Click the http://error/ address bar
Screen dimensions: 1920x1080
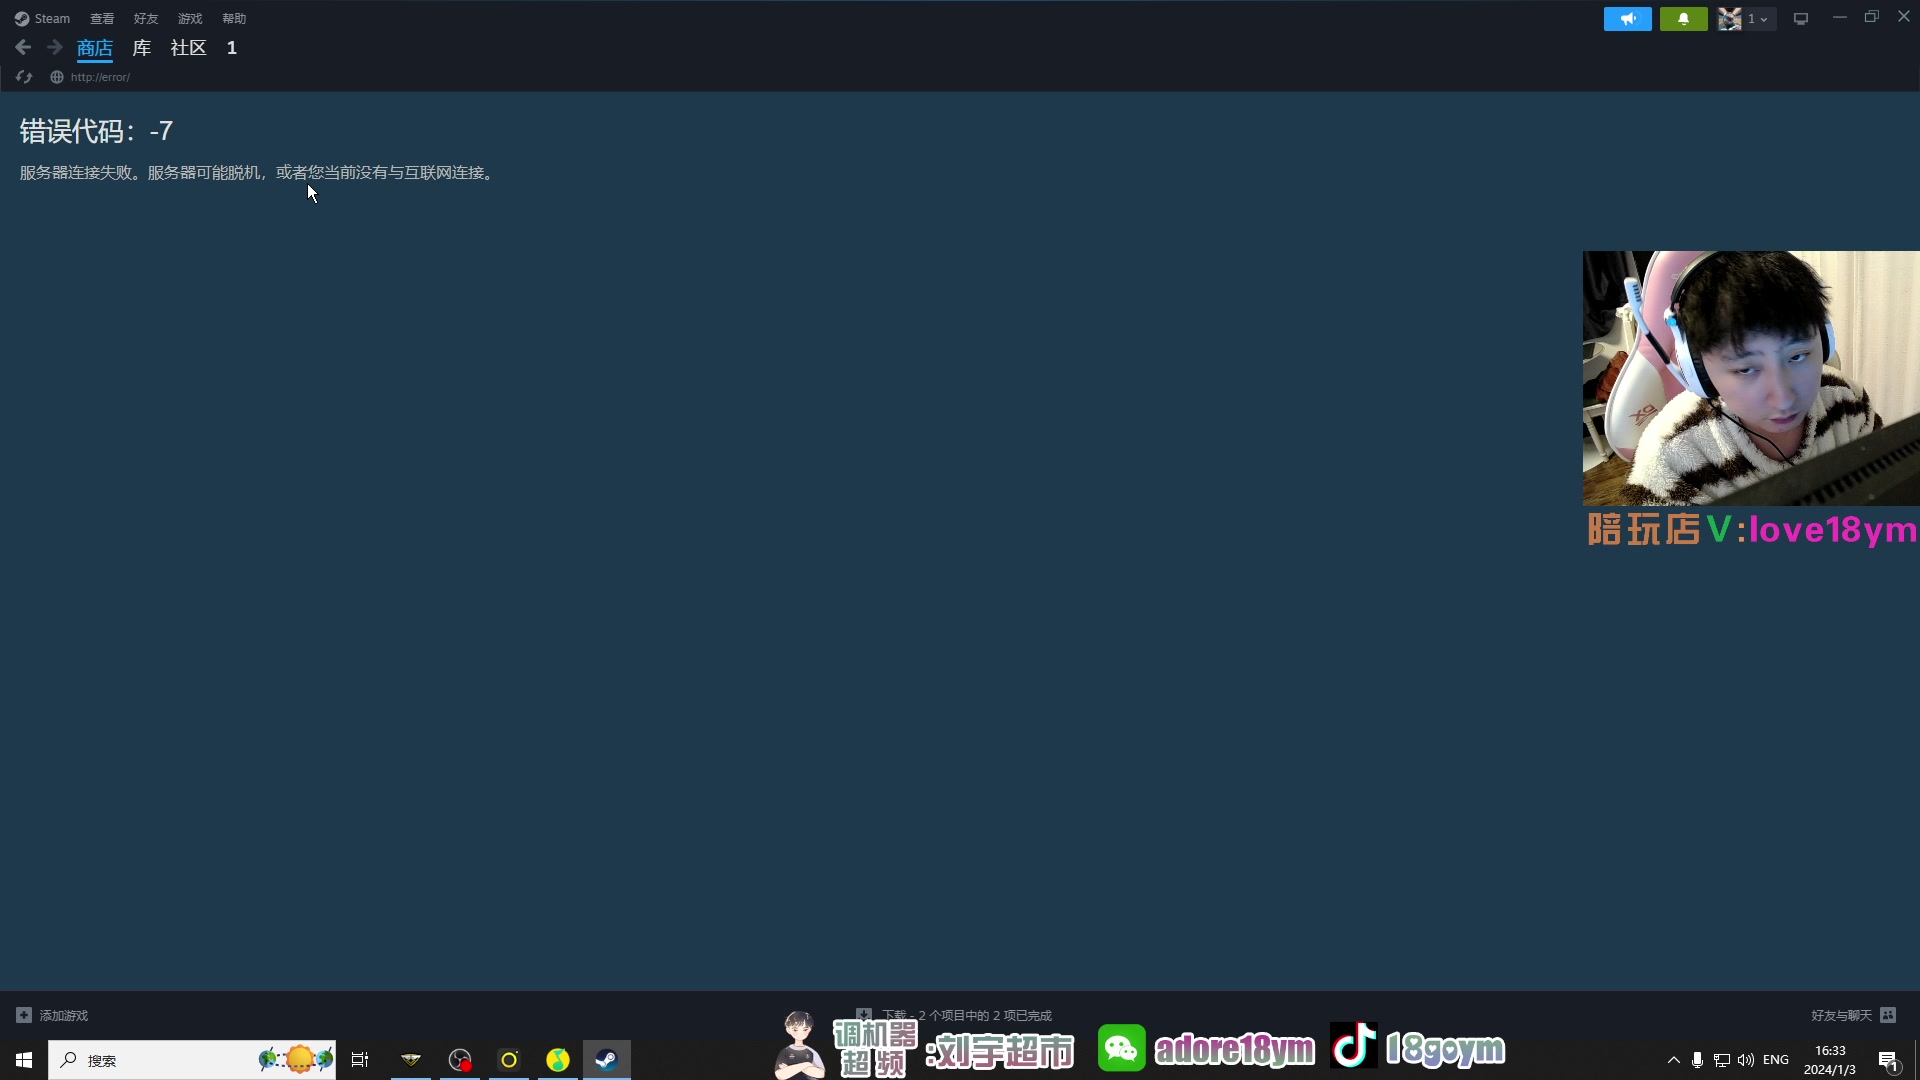[100, 77]
